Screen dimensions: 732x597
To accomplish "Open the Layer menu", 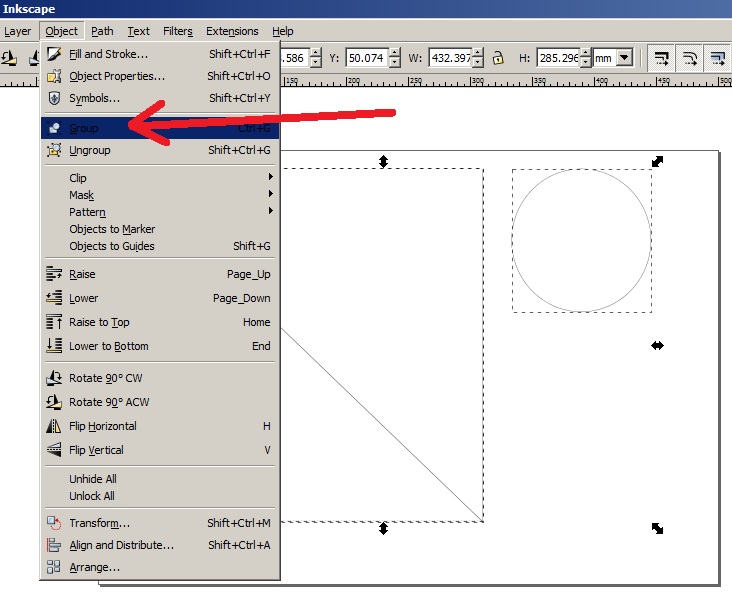I will click(x=17, y=31).
